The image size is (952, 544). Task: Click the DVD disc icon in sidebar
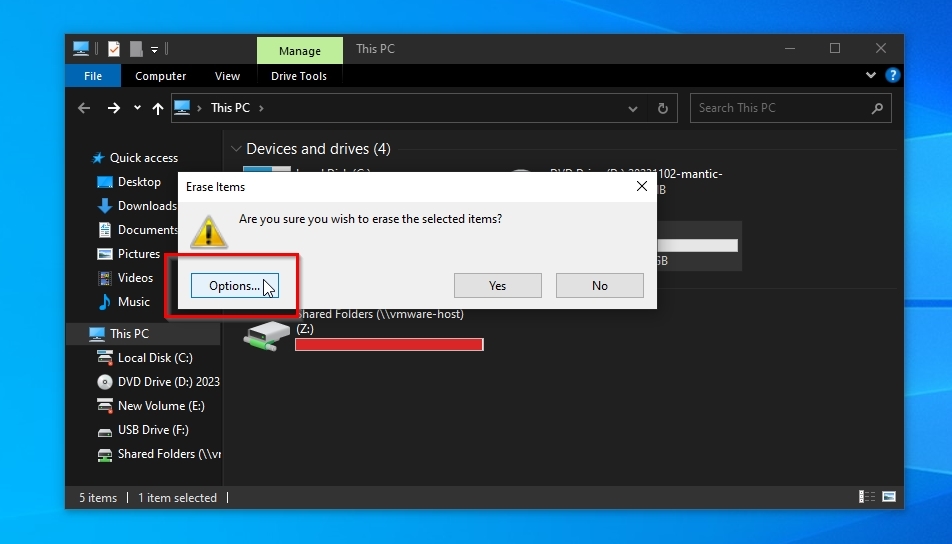coord(105,382)
